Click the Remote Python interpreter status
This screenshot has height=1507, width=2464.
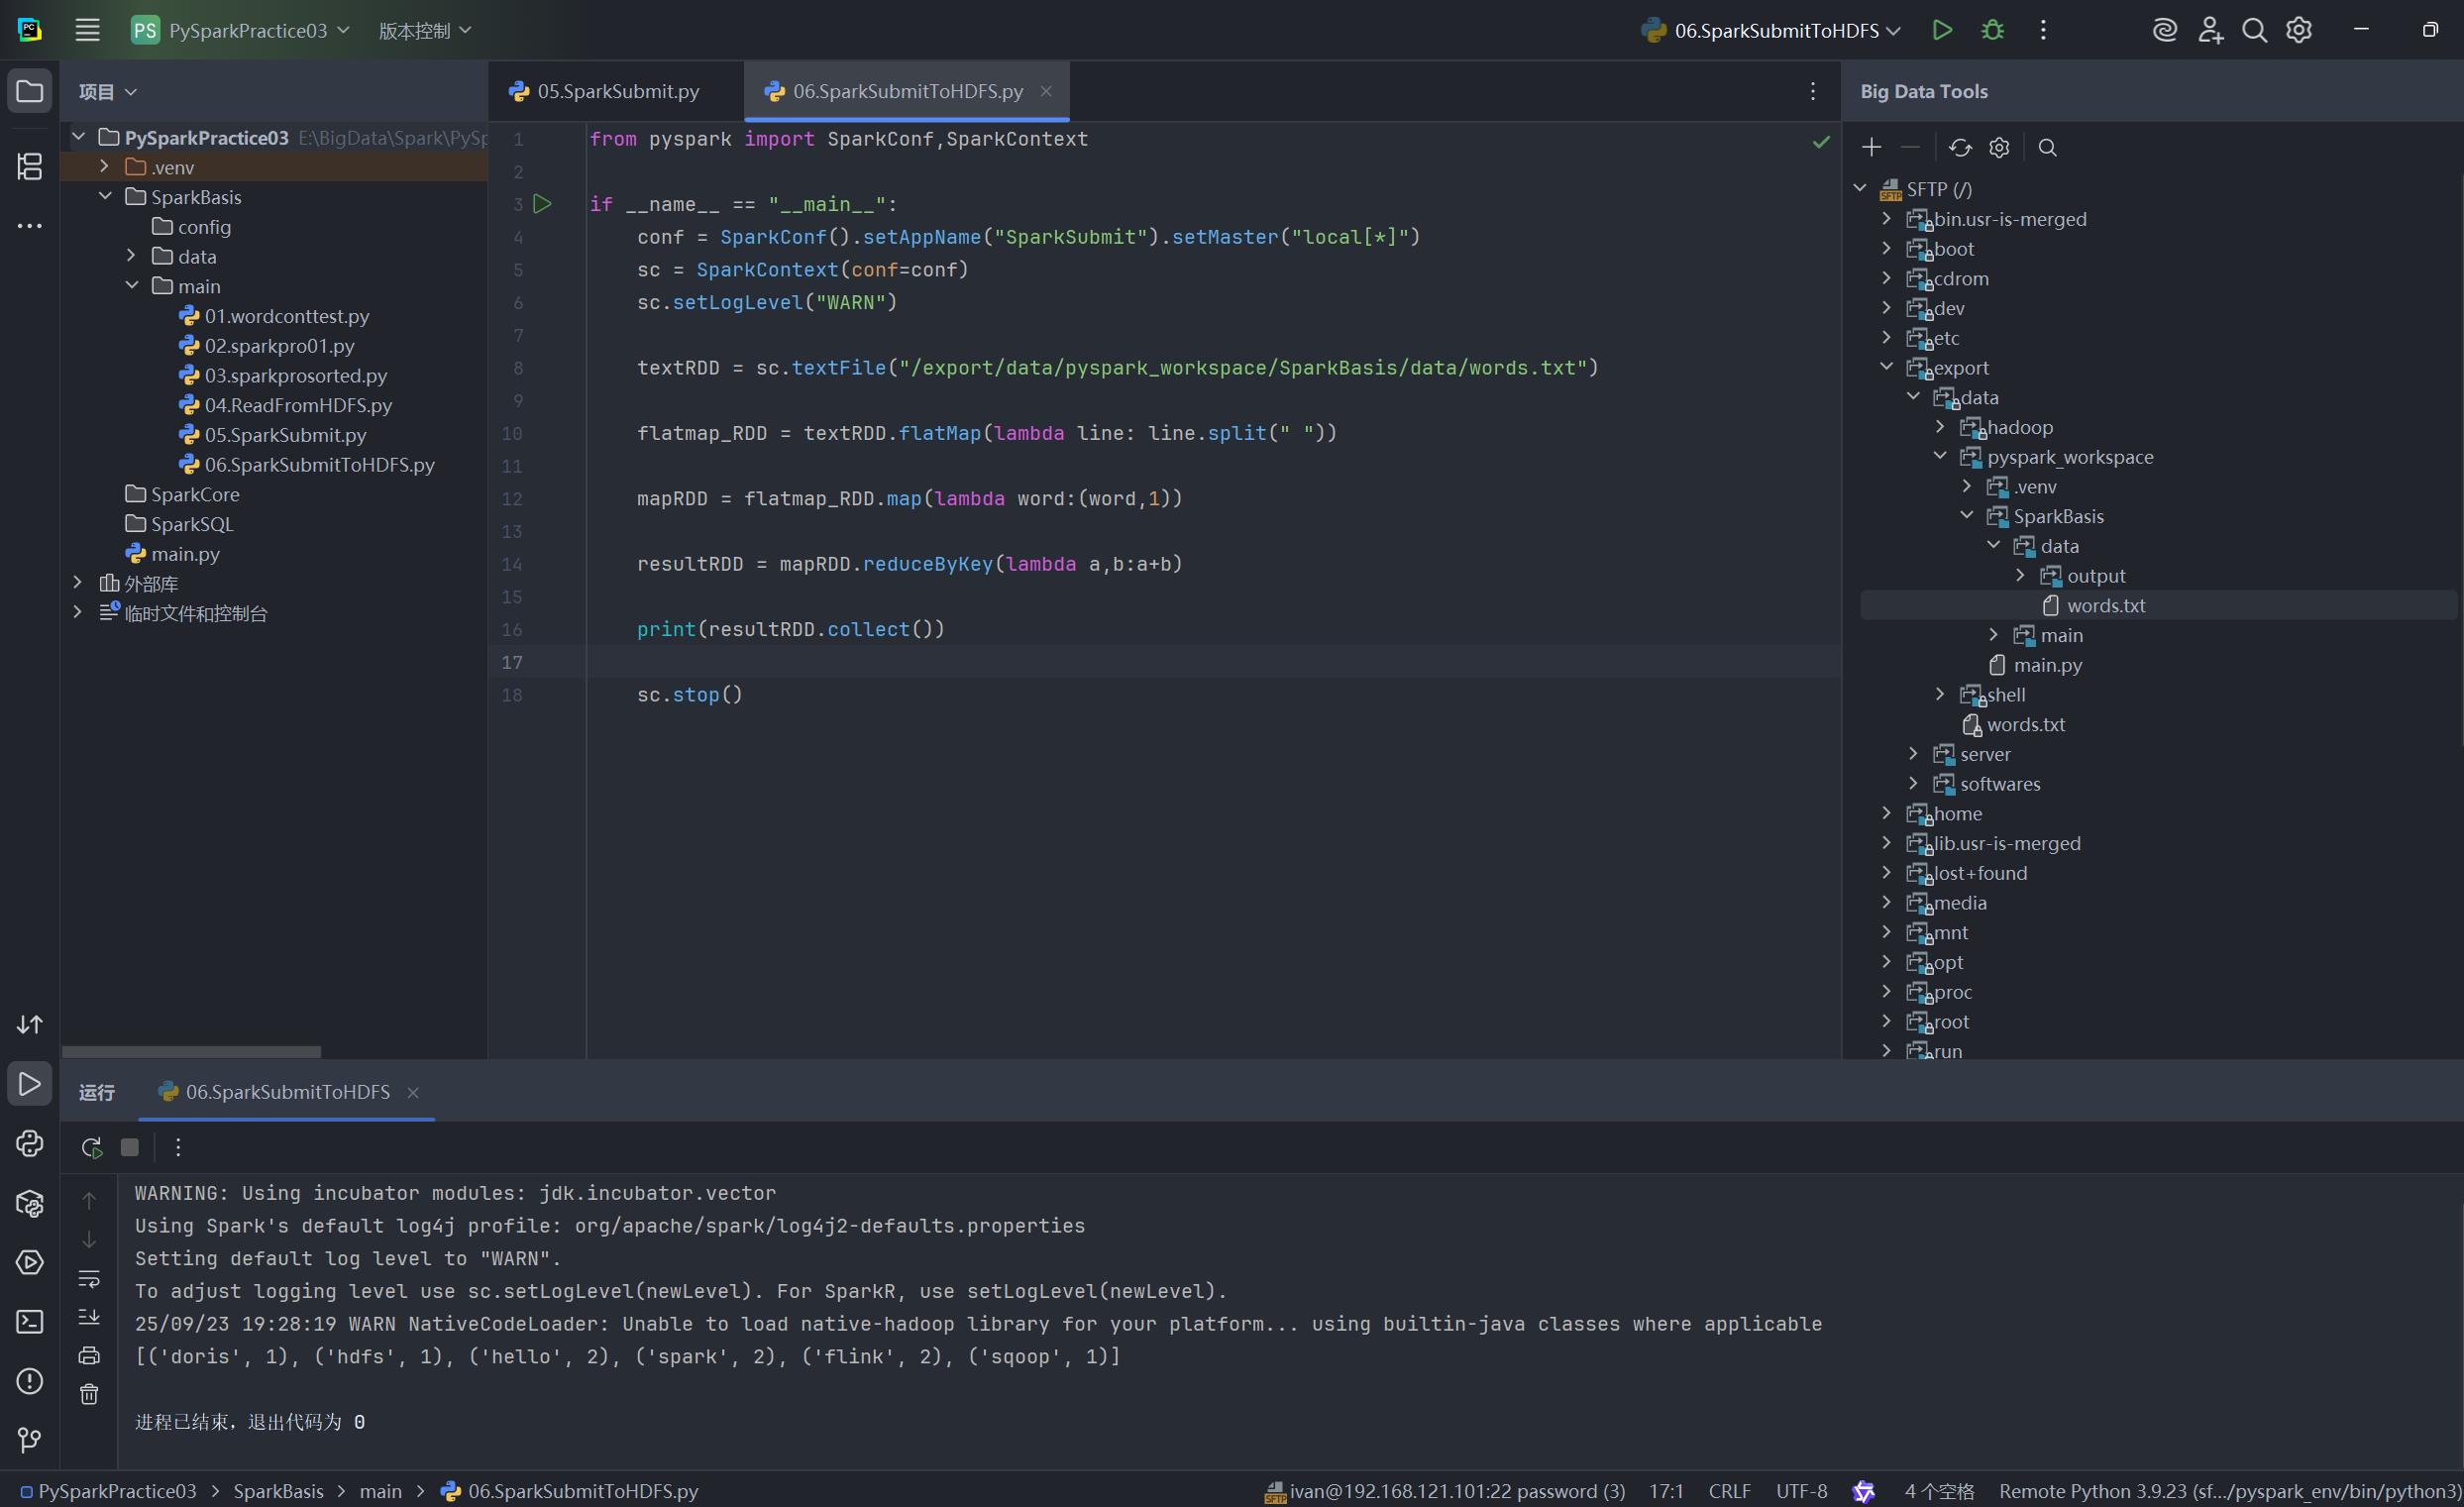pos(2228,1491)
